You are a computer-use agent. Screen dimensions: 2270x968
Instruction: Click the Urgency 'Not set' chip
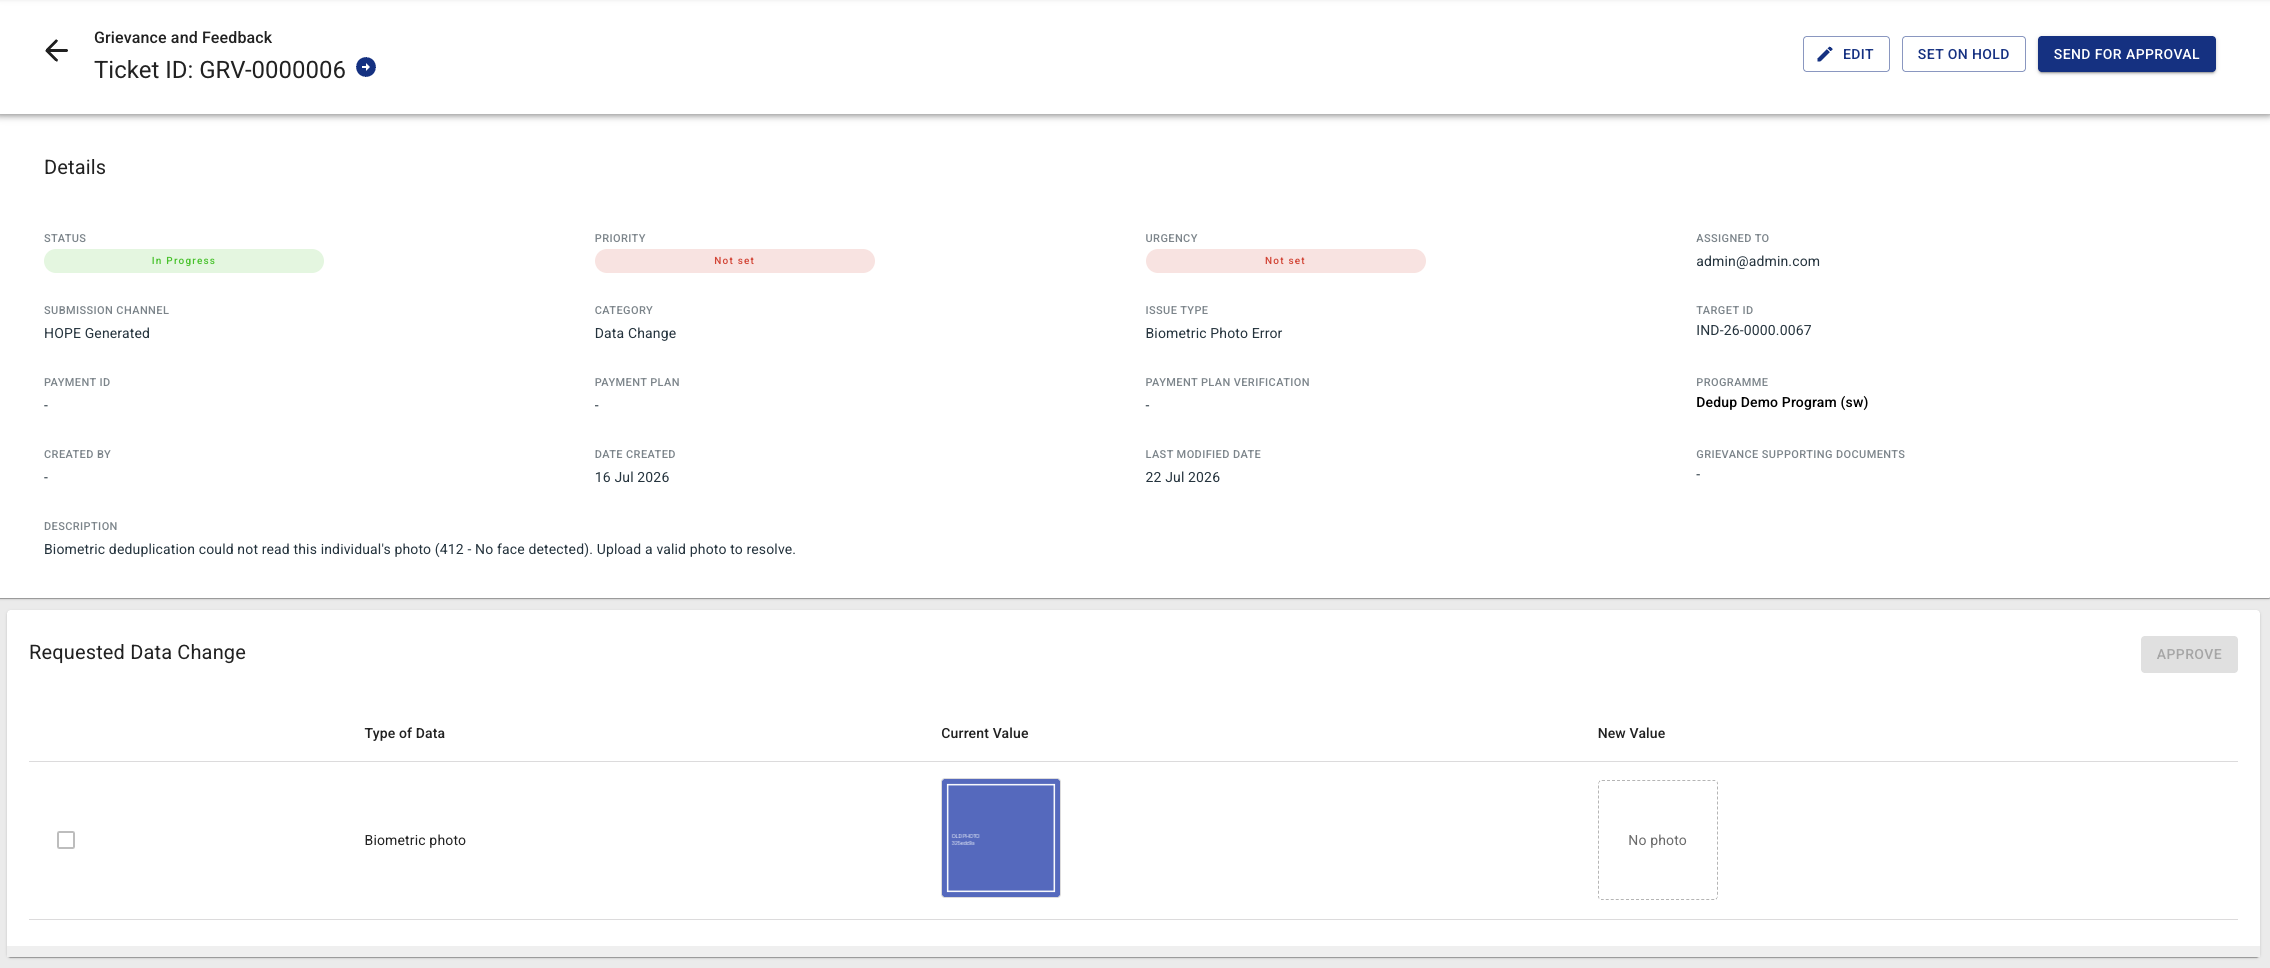[x=1285, y=261]
